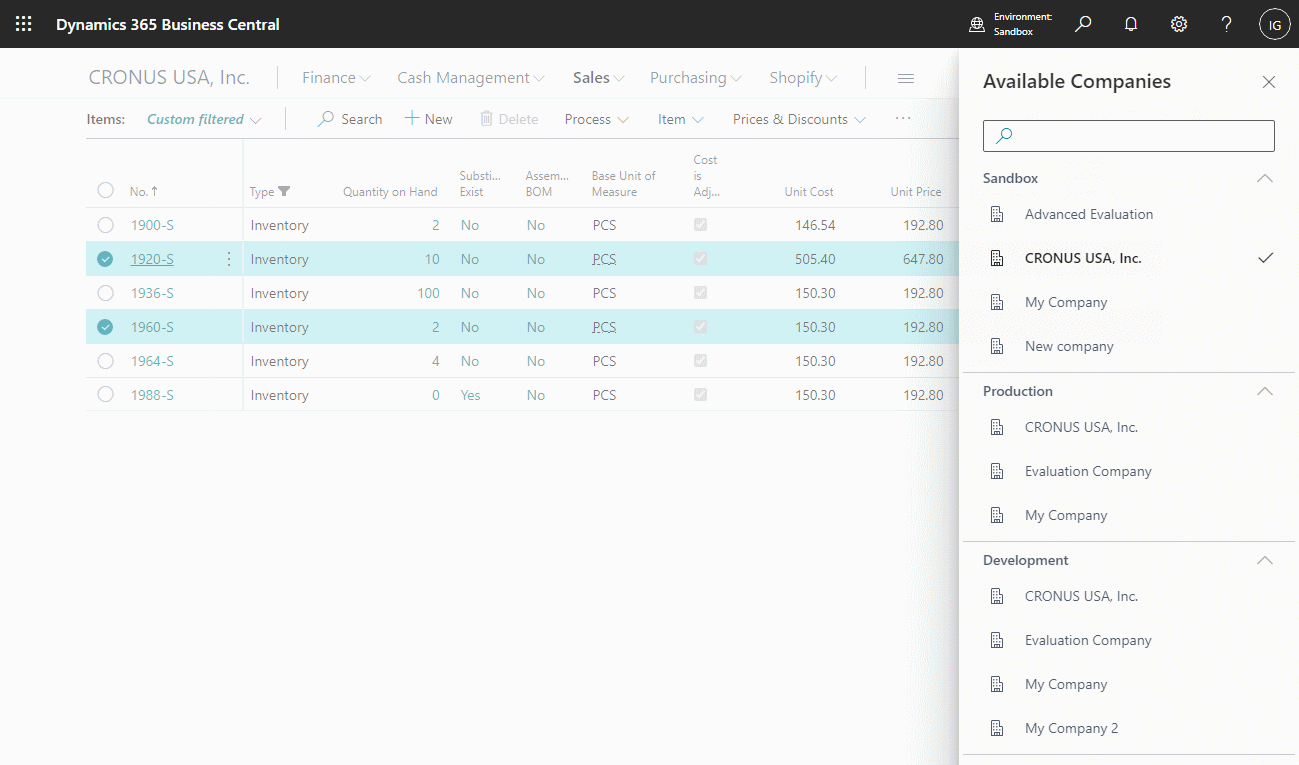The height and width of the screenshot is (765, 1299).
Task: Click the Advanced Evaluation company icon
Action: pyautogui.click(x=996, y=214)
